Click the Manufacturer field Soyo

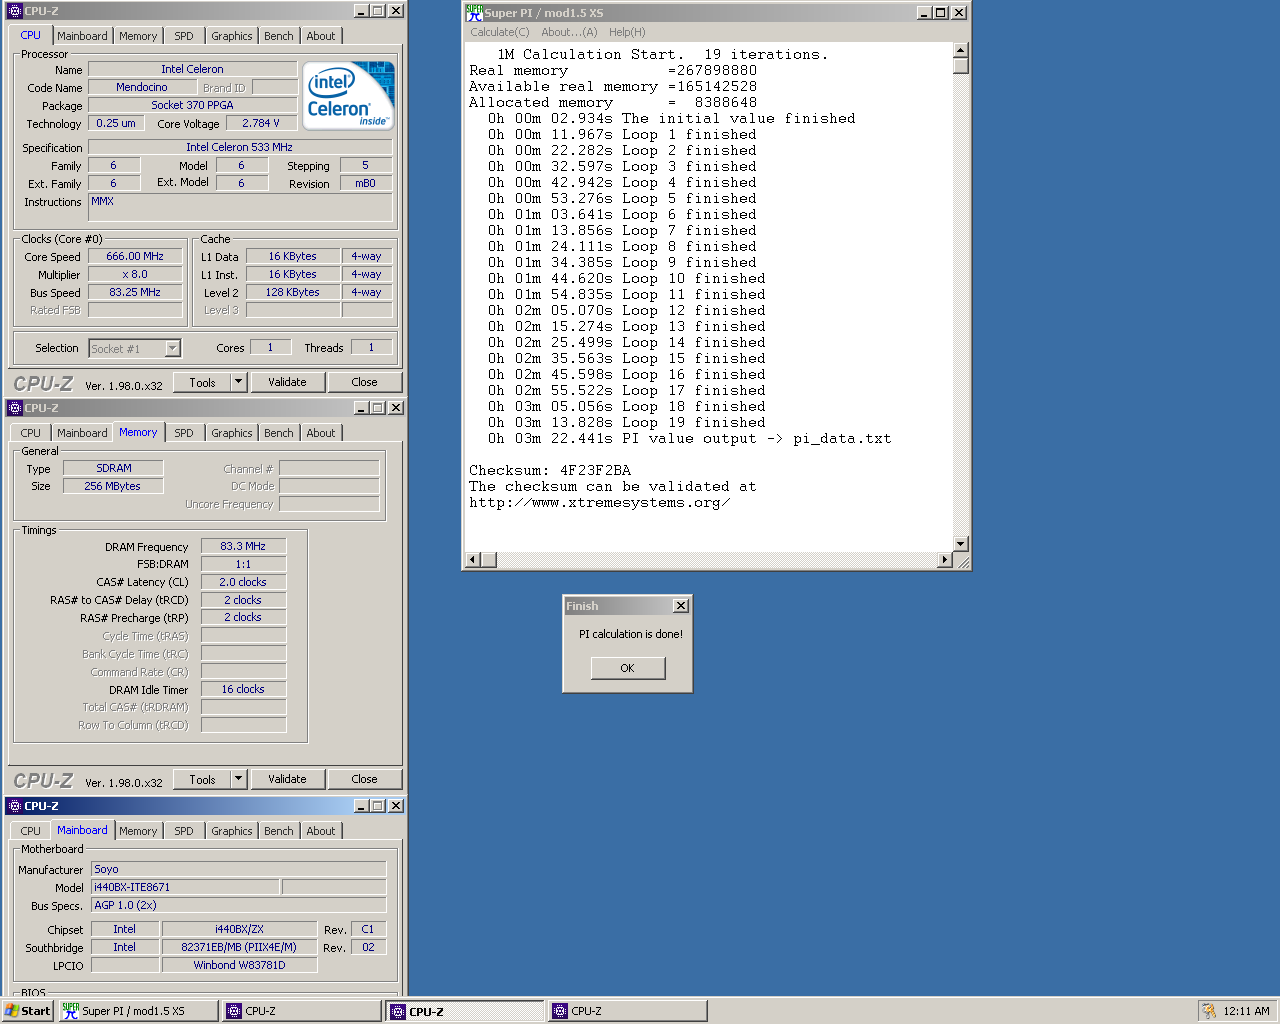[239, 869]
